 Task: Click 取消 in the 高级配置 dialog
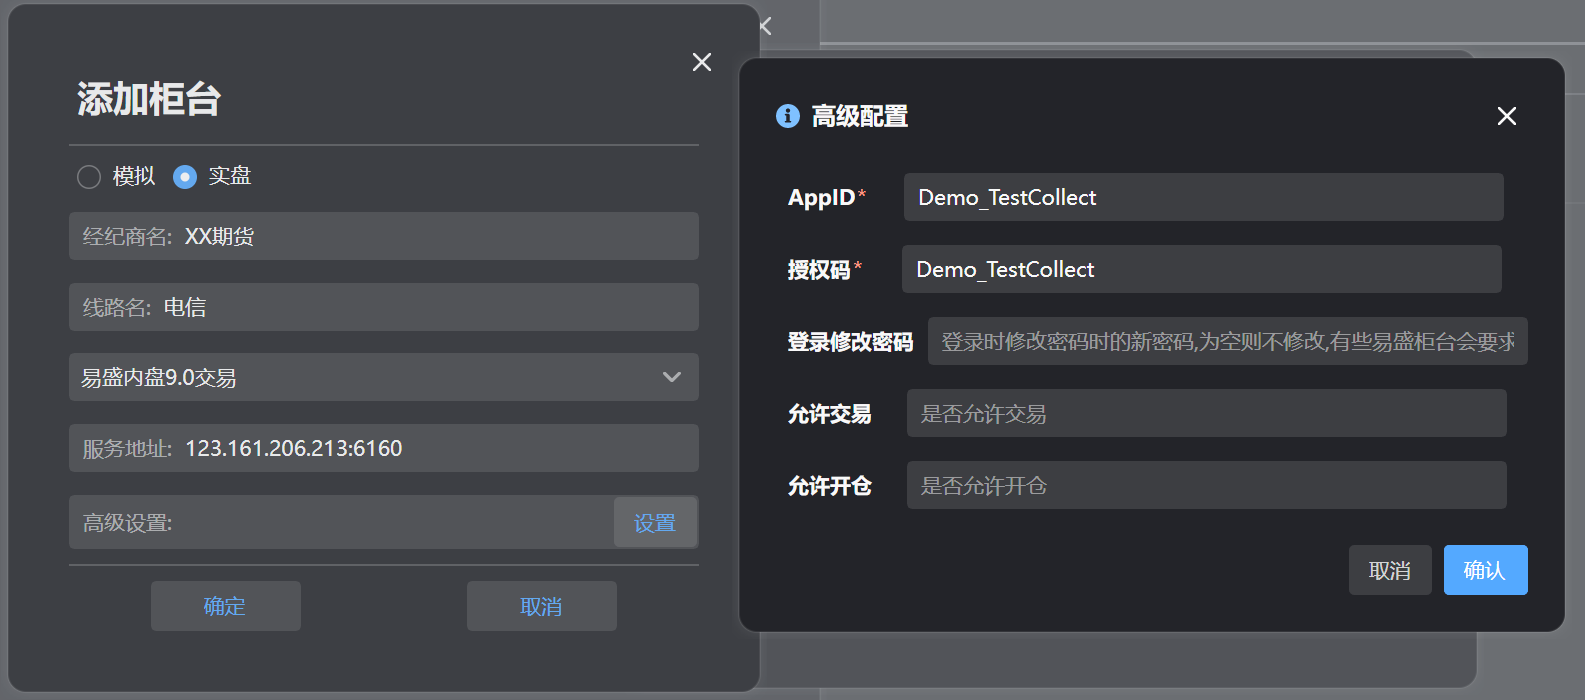(1389, 570)
